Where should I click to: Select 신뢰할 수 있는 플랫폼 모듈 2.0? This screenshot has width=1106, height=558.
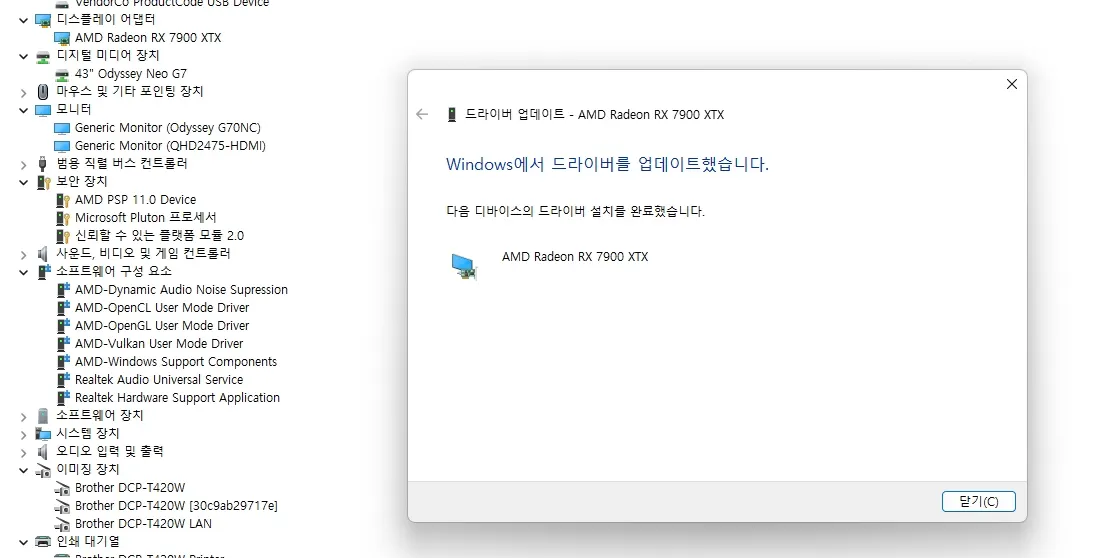[x=159, y=236]
